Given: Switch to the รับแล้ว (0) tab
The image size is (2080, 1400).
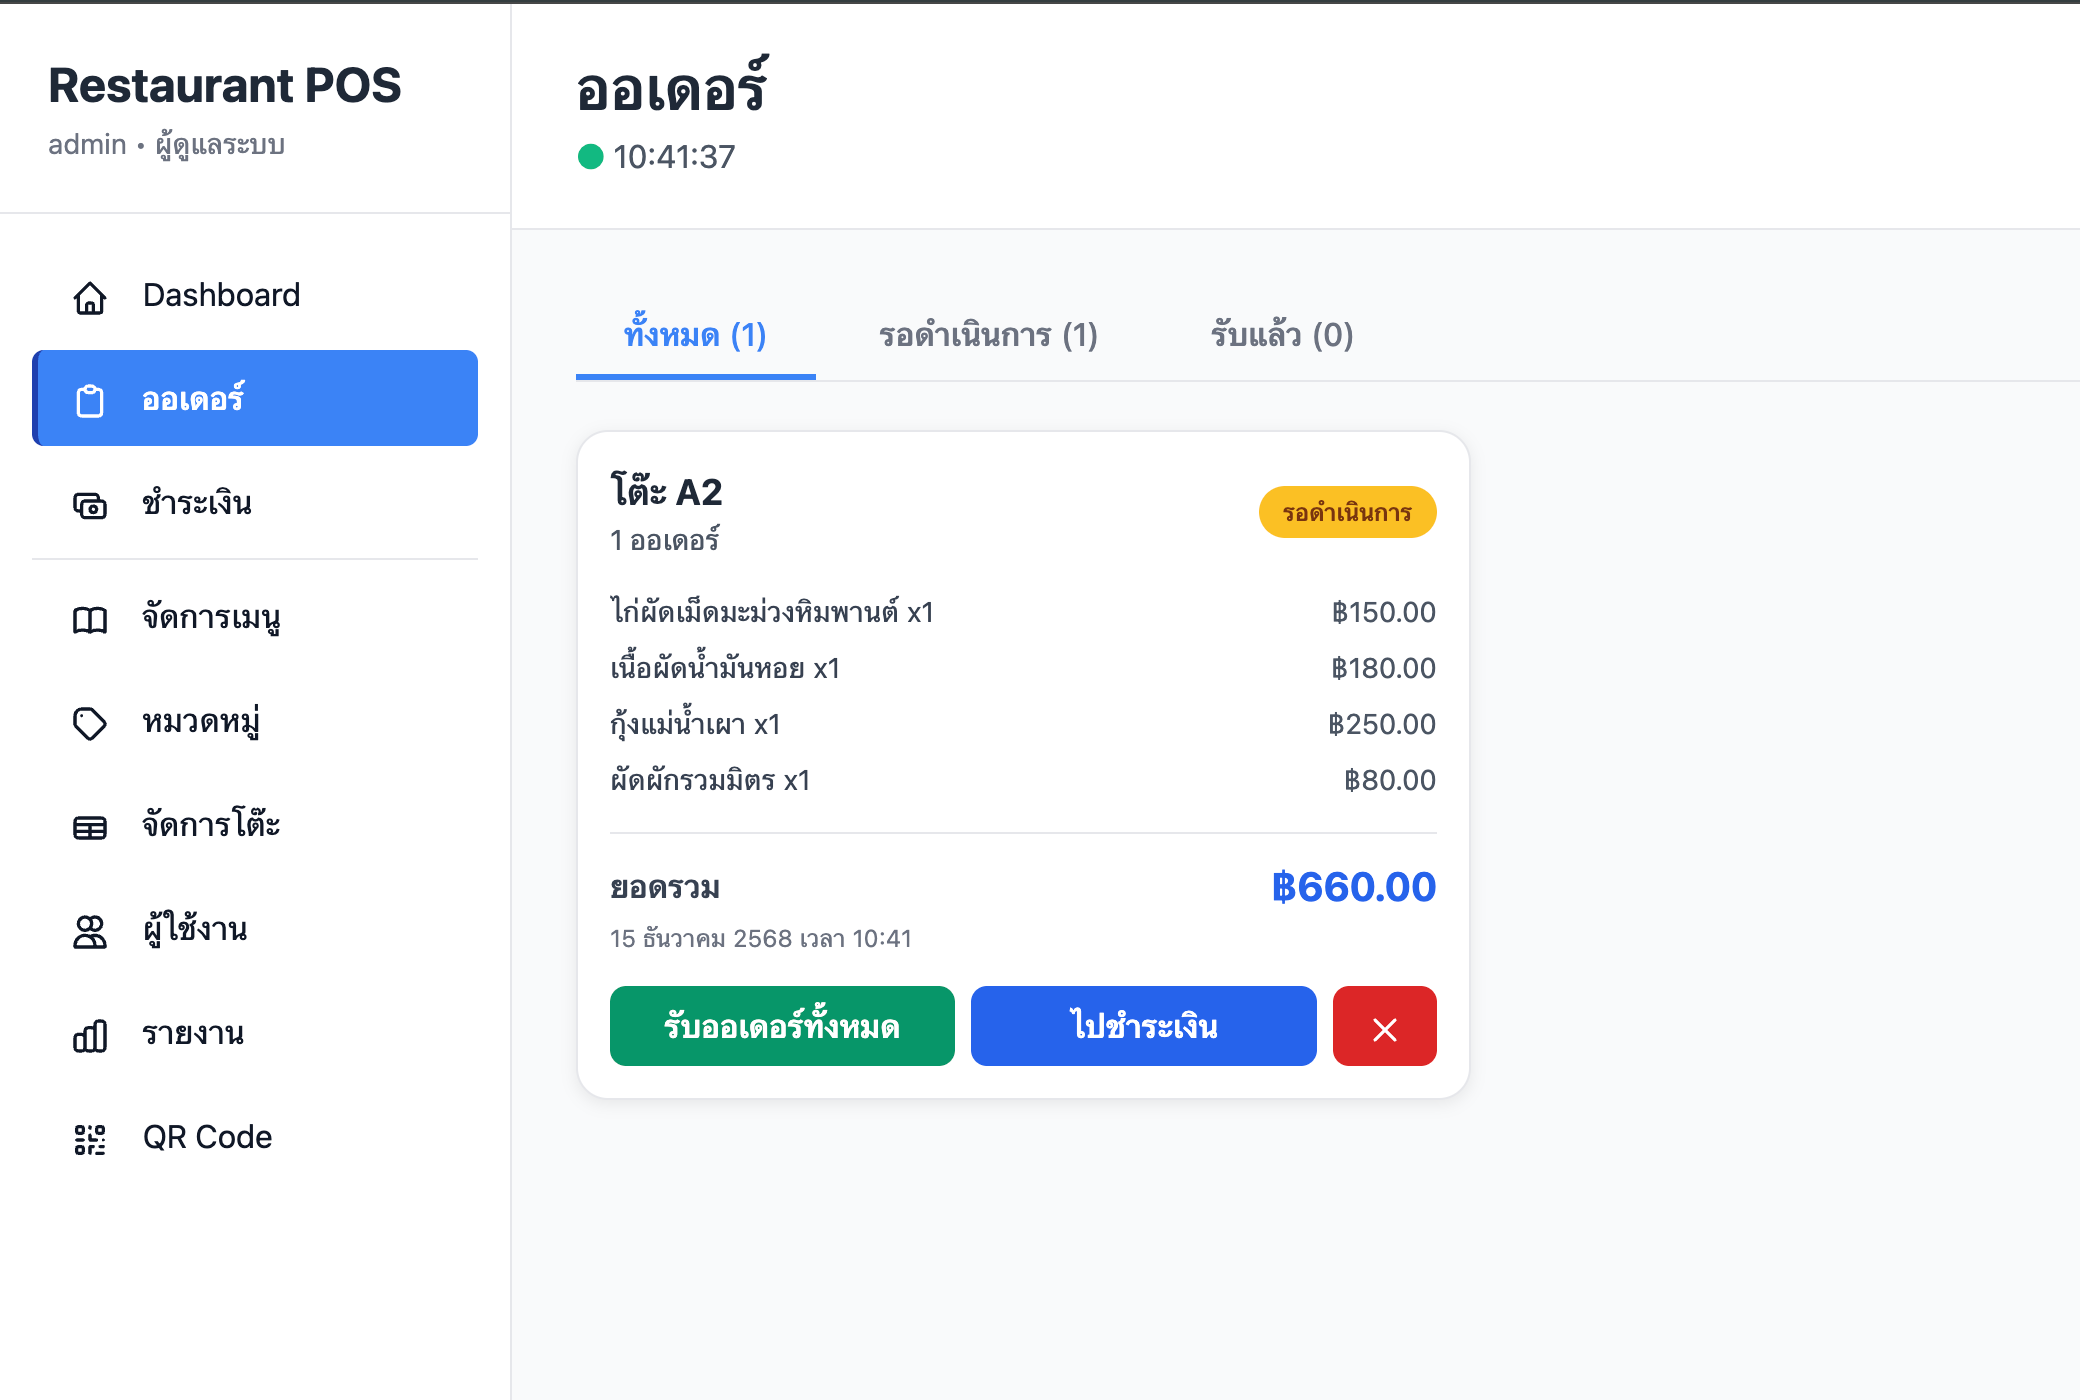Looking at the screenshot, I should click(x=1282, y=336).
